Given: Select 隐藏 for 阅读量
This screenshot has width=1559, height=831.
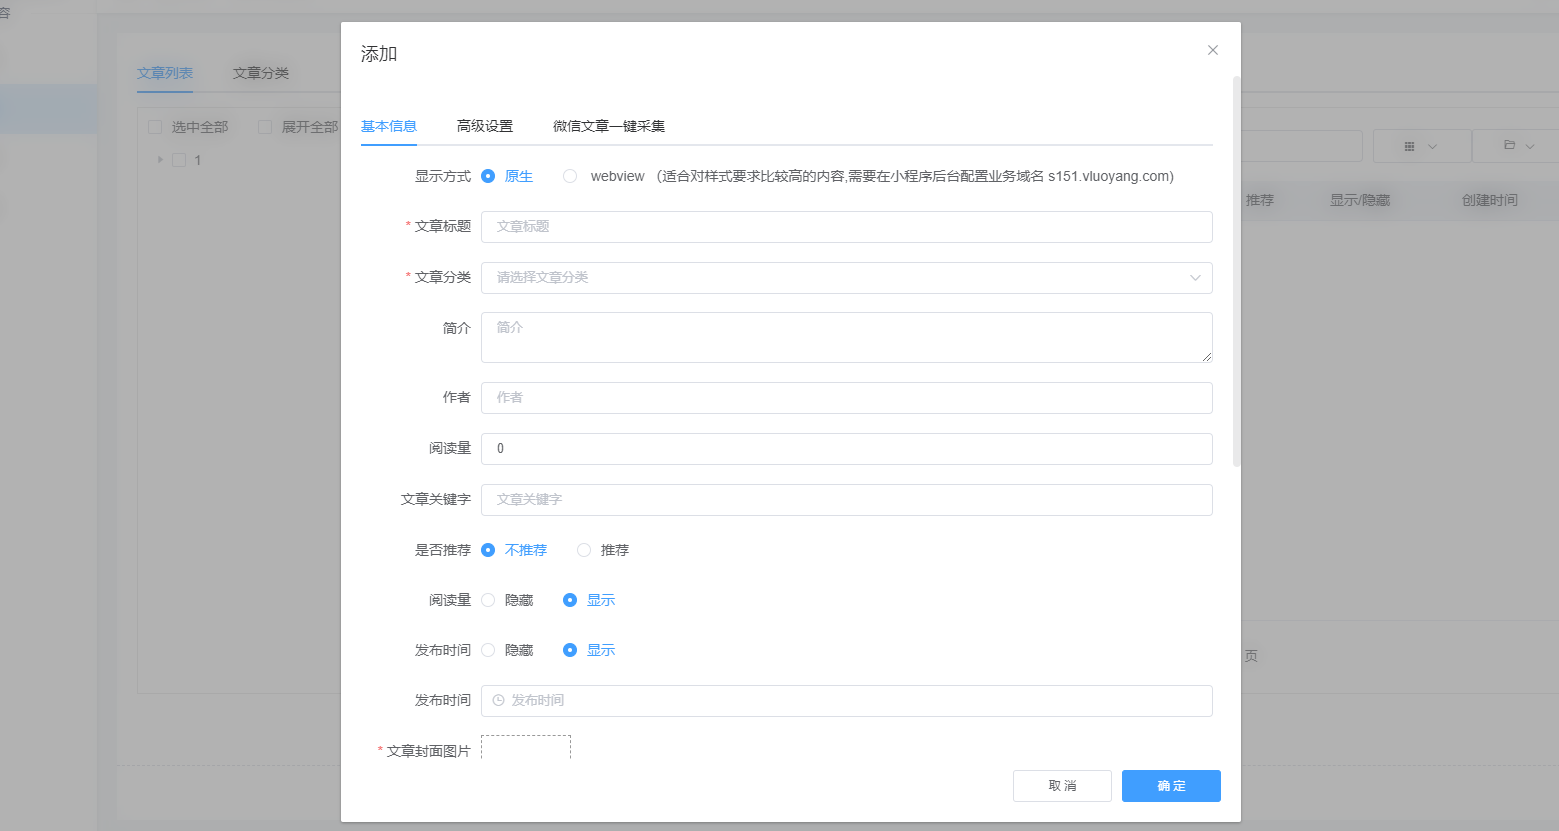Looking at the screenshot, I should 488,600.
